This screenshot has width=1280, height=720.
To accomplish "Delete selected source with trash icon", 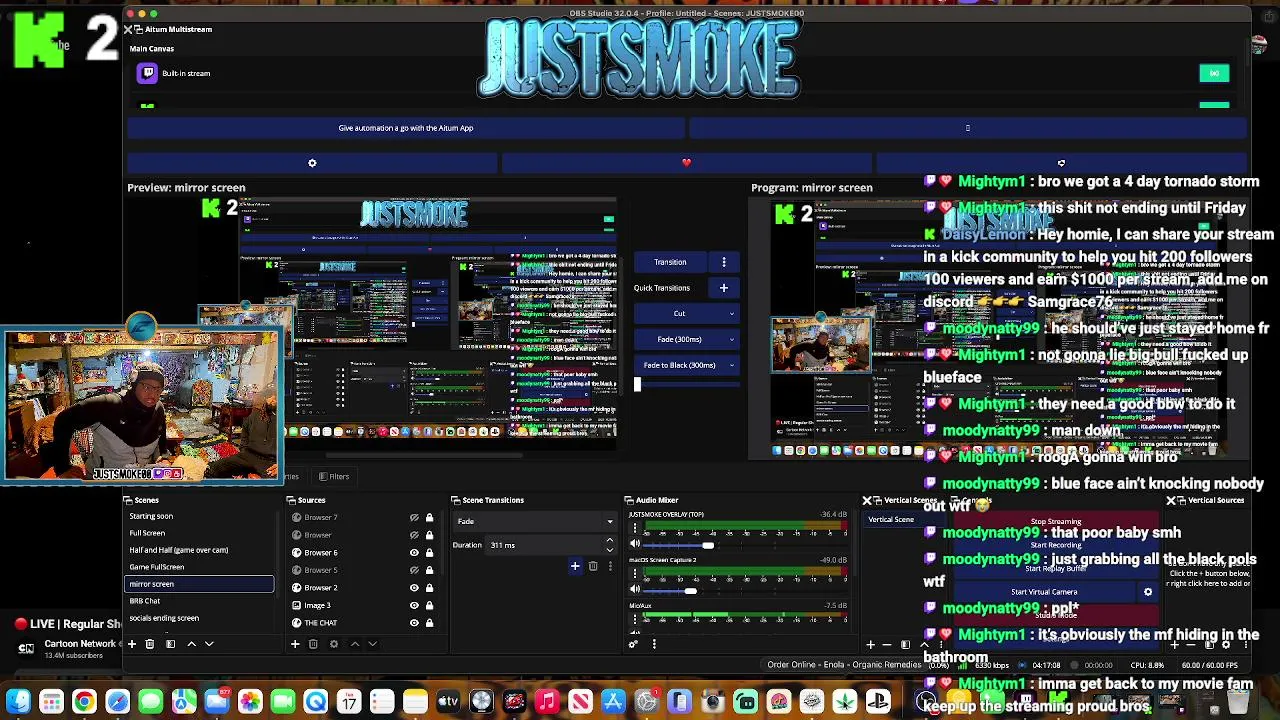I will click(313, 644).
